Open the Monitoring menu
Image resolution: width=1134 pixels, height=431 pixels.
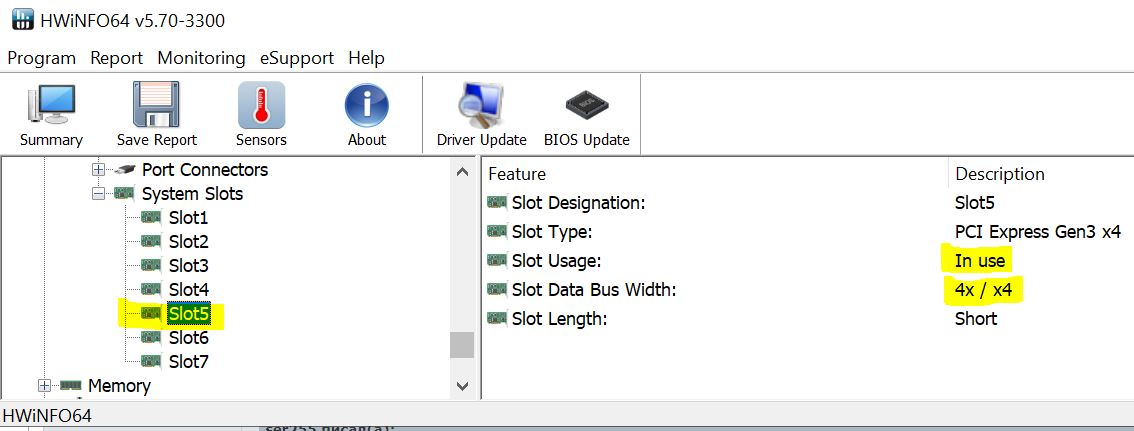[x=201, y=58]
